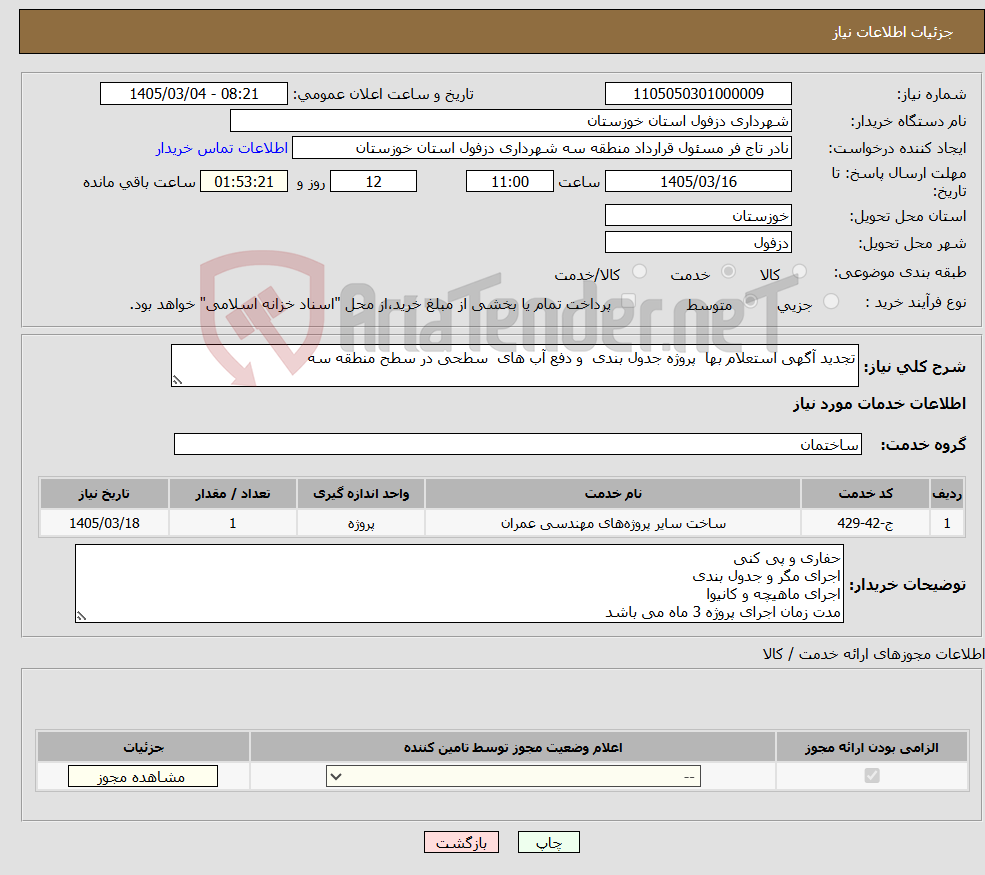
Task: Click the request creator field
Action: click(x=541, y=148)
